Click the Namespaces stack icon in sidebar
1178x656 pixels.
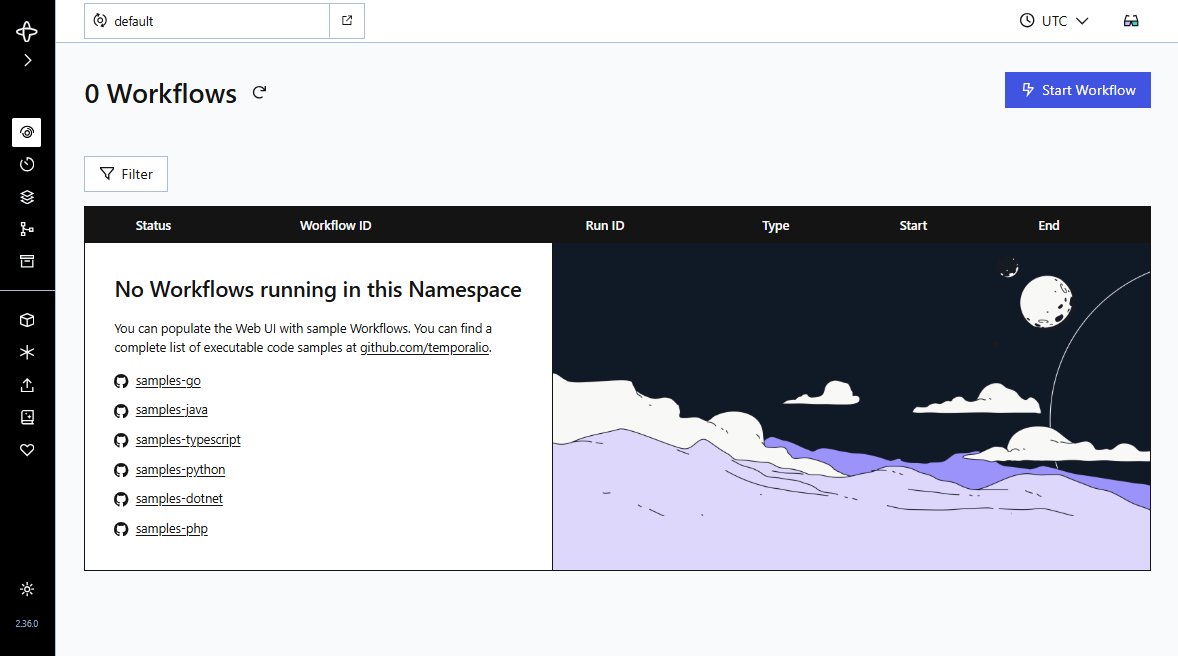pyautogui.click(x=27, y=196)
